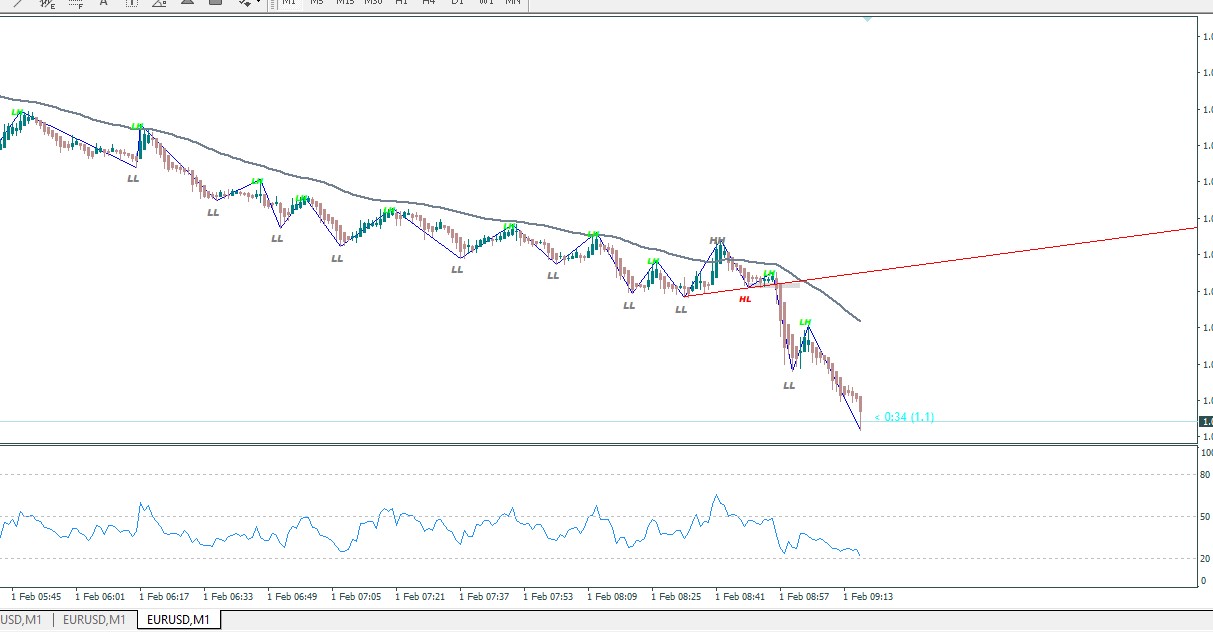Viewport: 1213px width, 632px height.
Task: Select the trendline drawing tool
Action: 17,3
